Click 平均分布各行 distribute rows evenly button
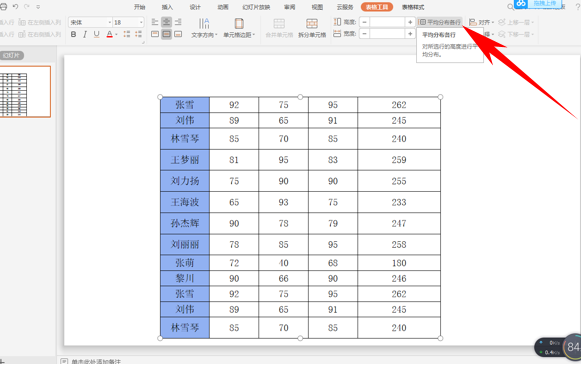The image size is (583, 365). (440, 22)
